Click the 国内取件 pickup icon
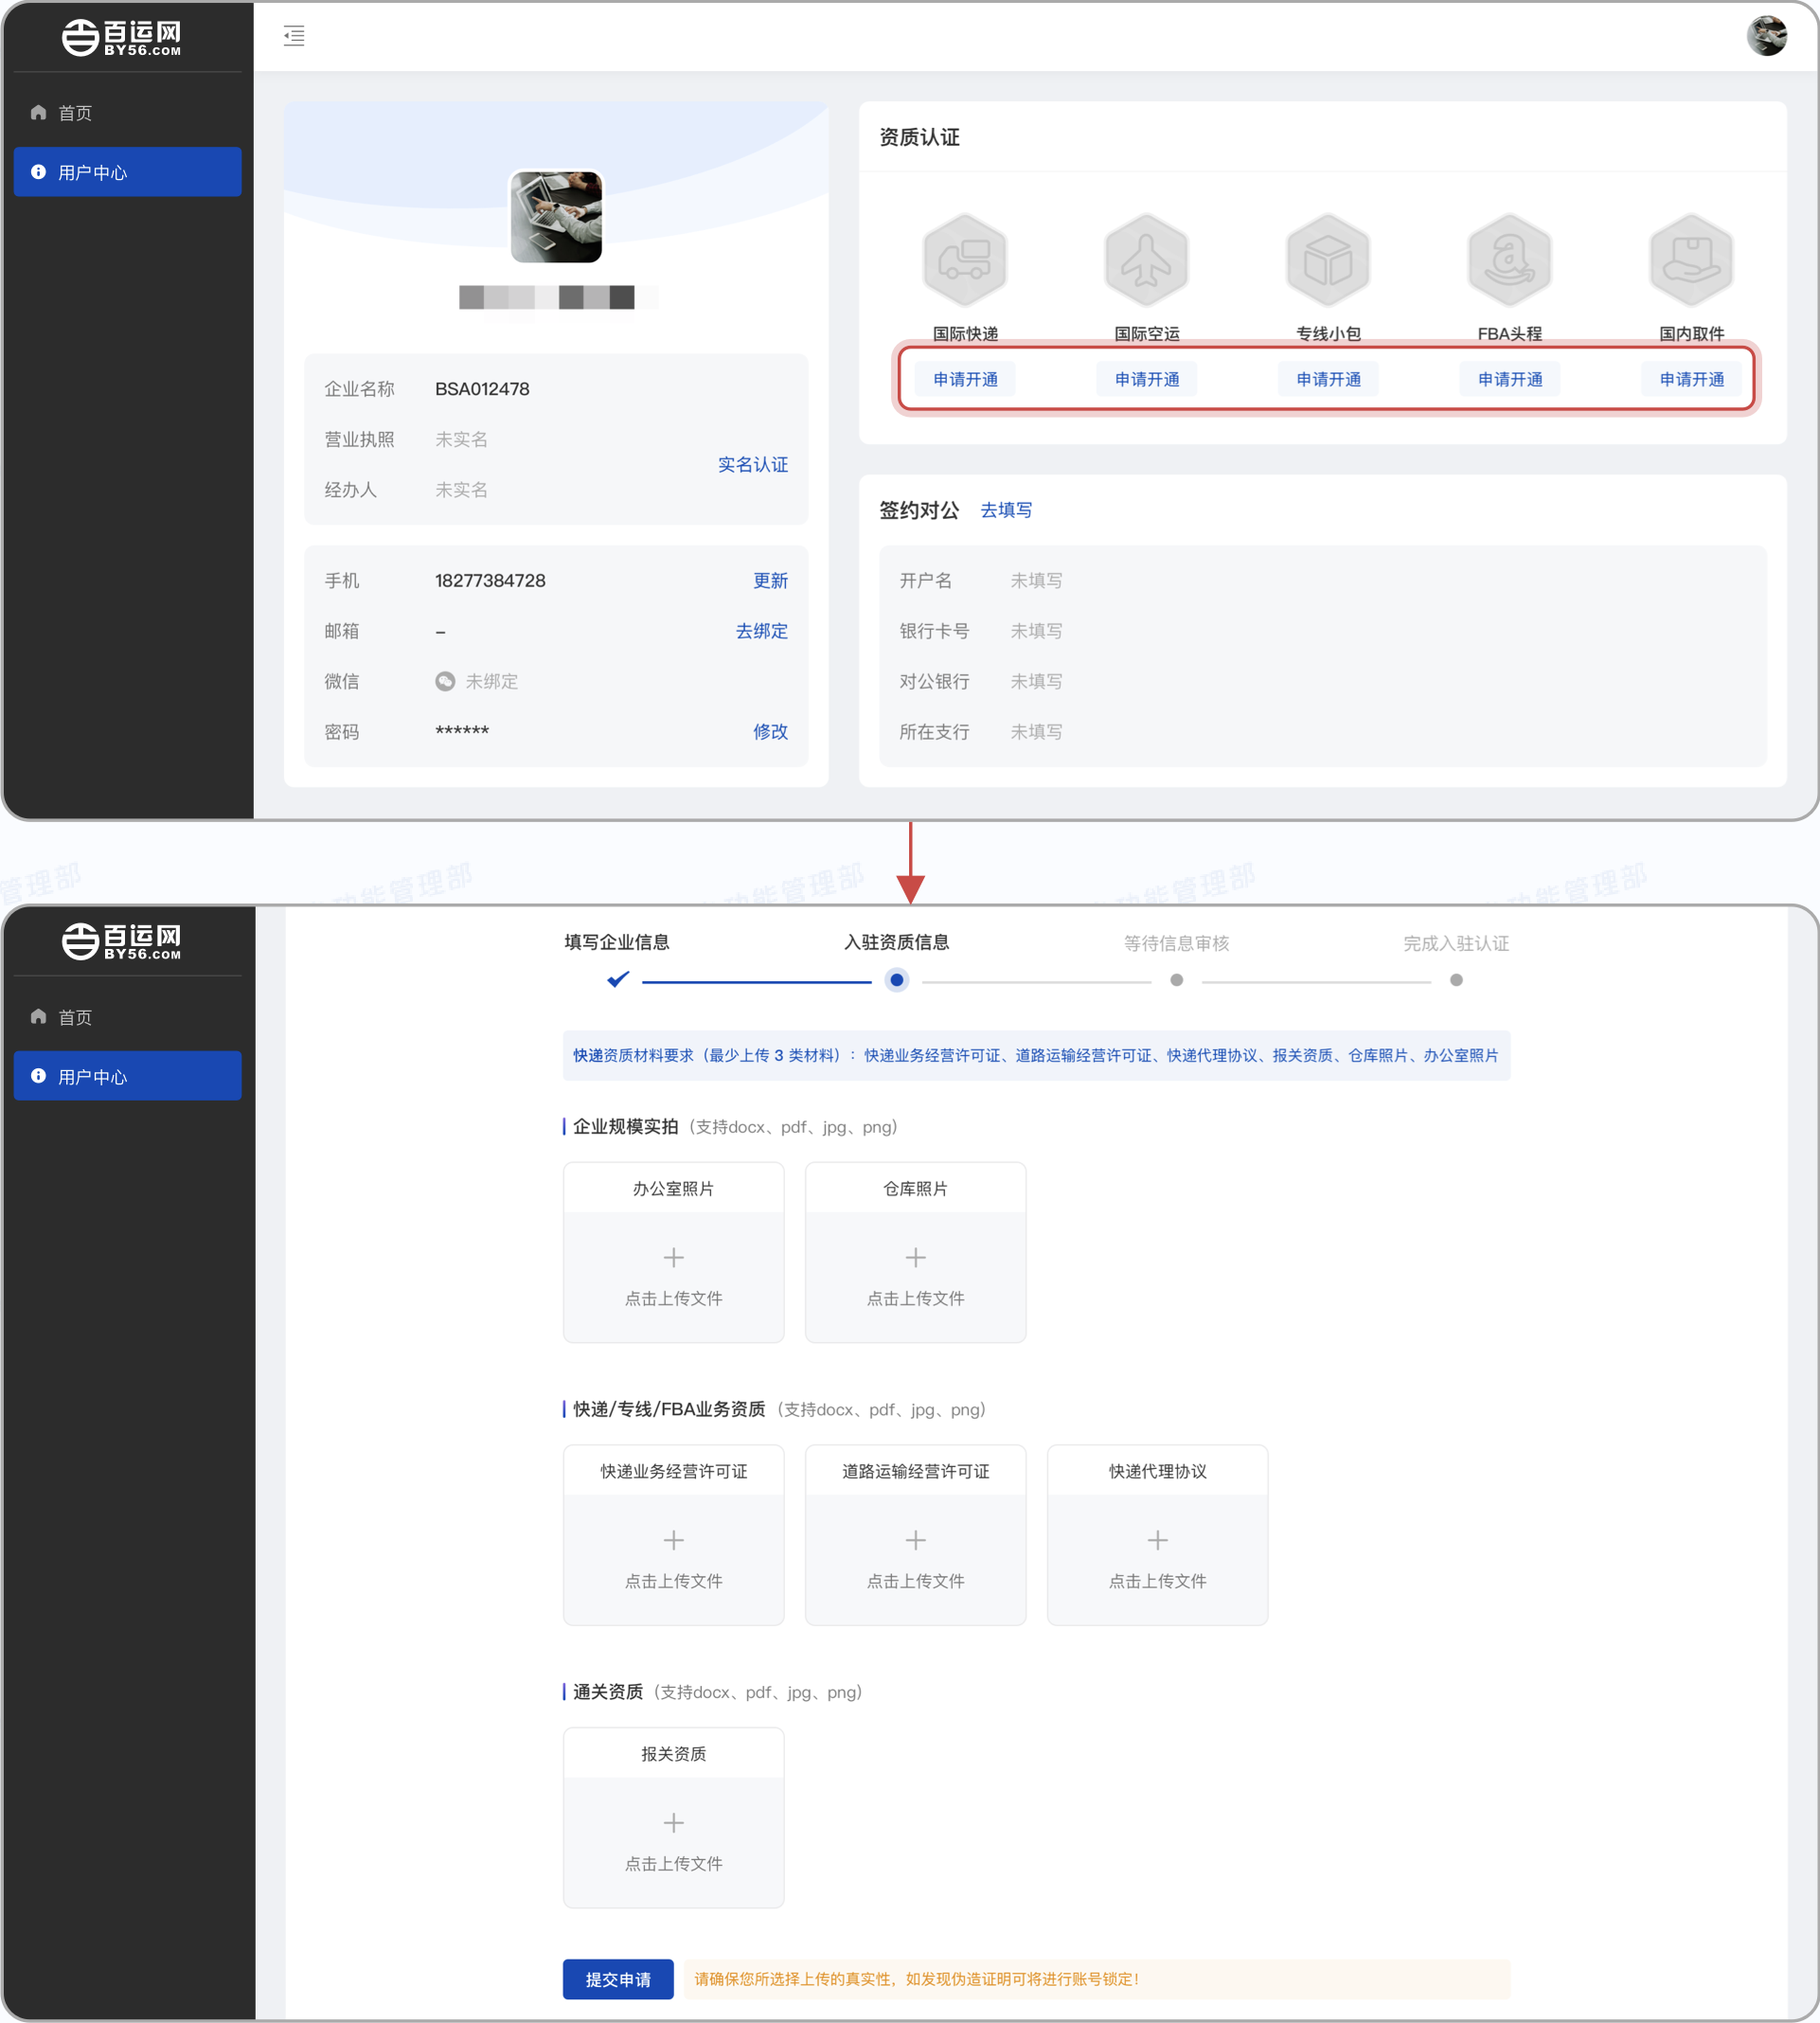Screen dimensions: 1820x2023 [x=1690, y=259]
